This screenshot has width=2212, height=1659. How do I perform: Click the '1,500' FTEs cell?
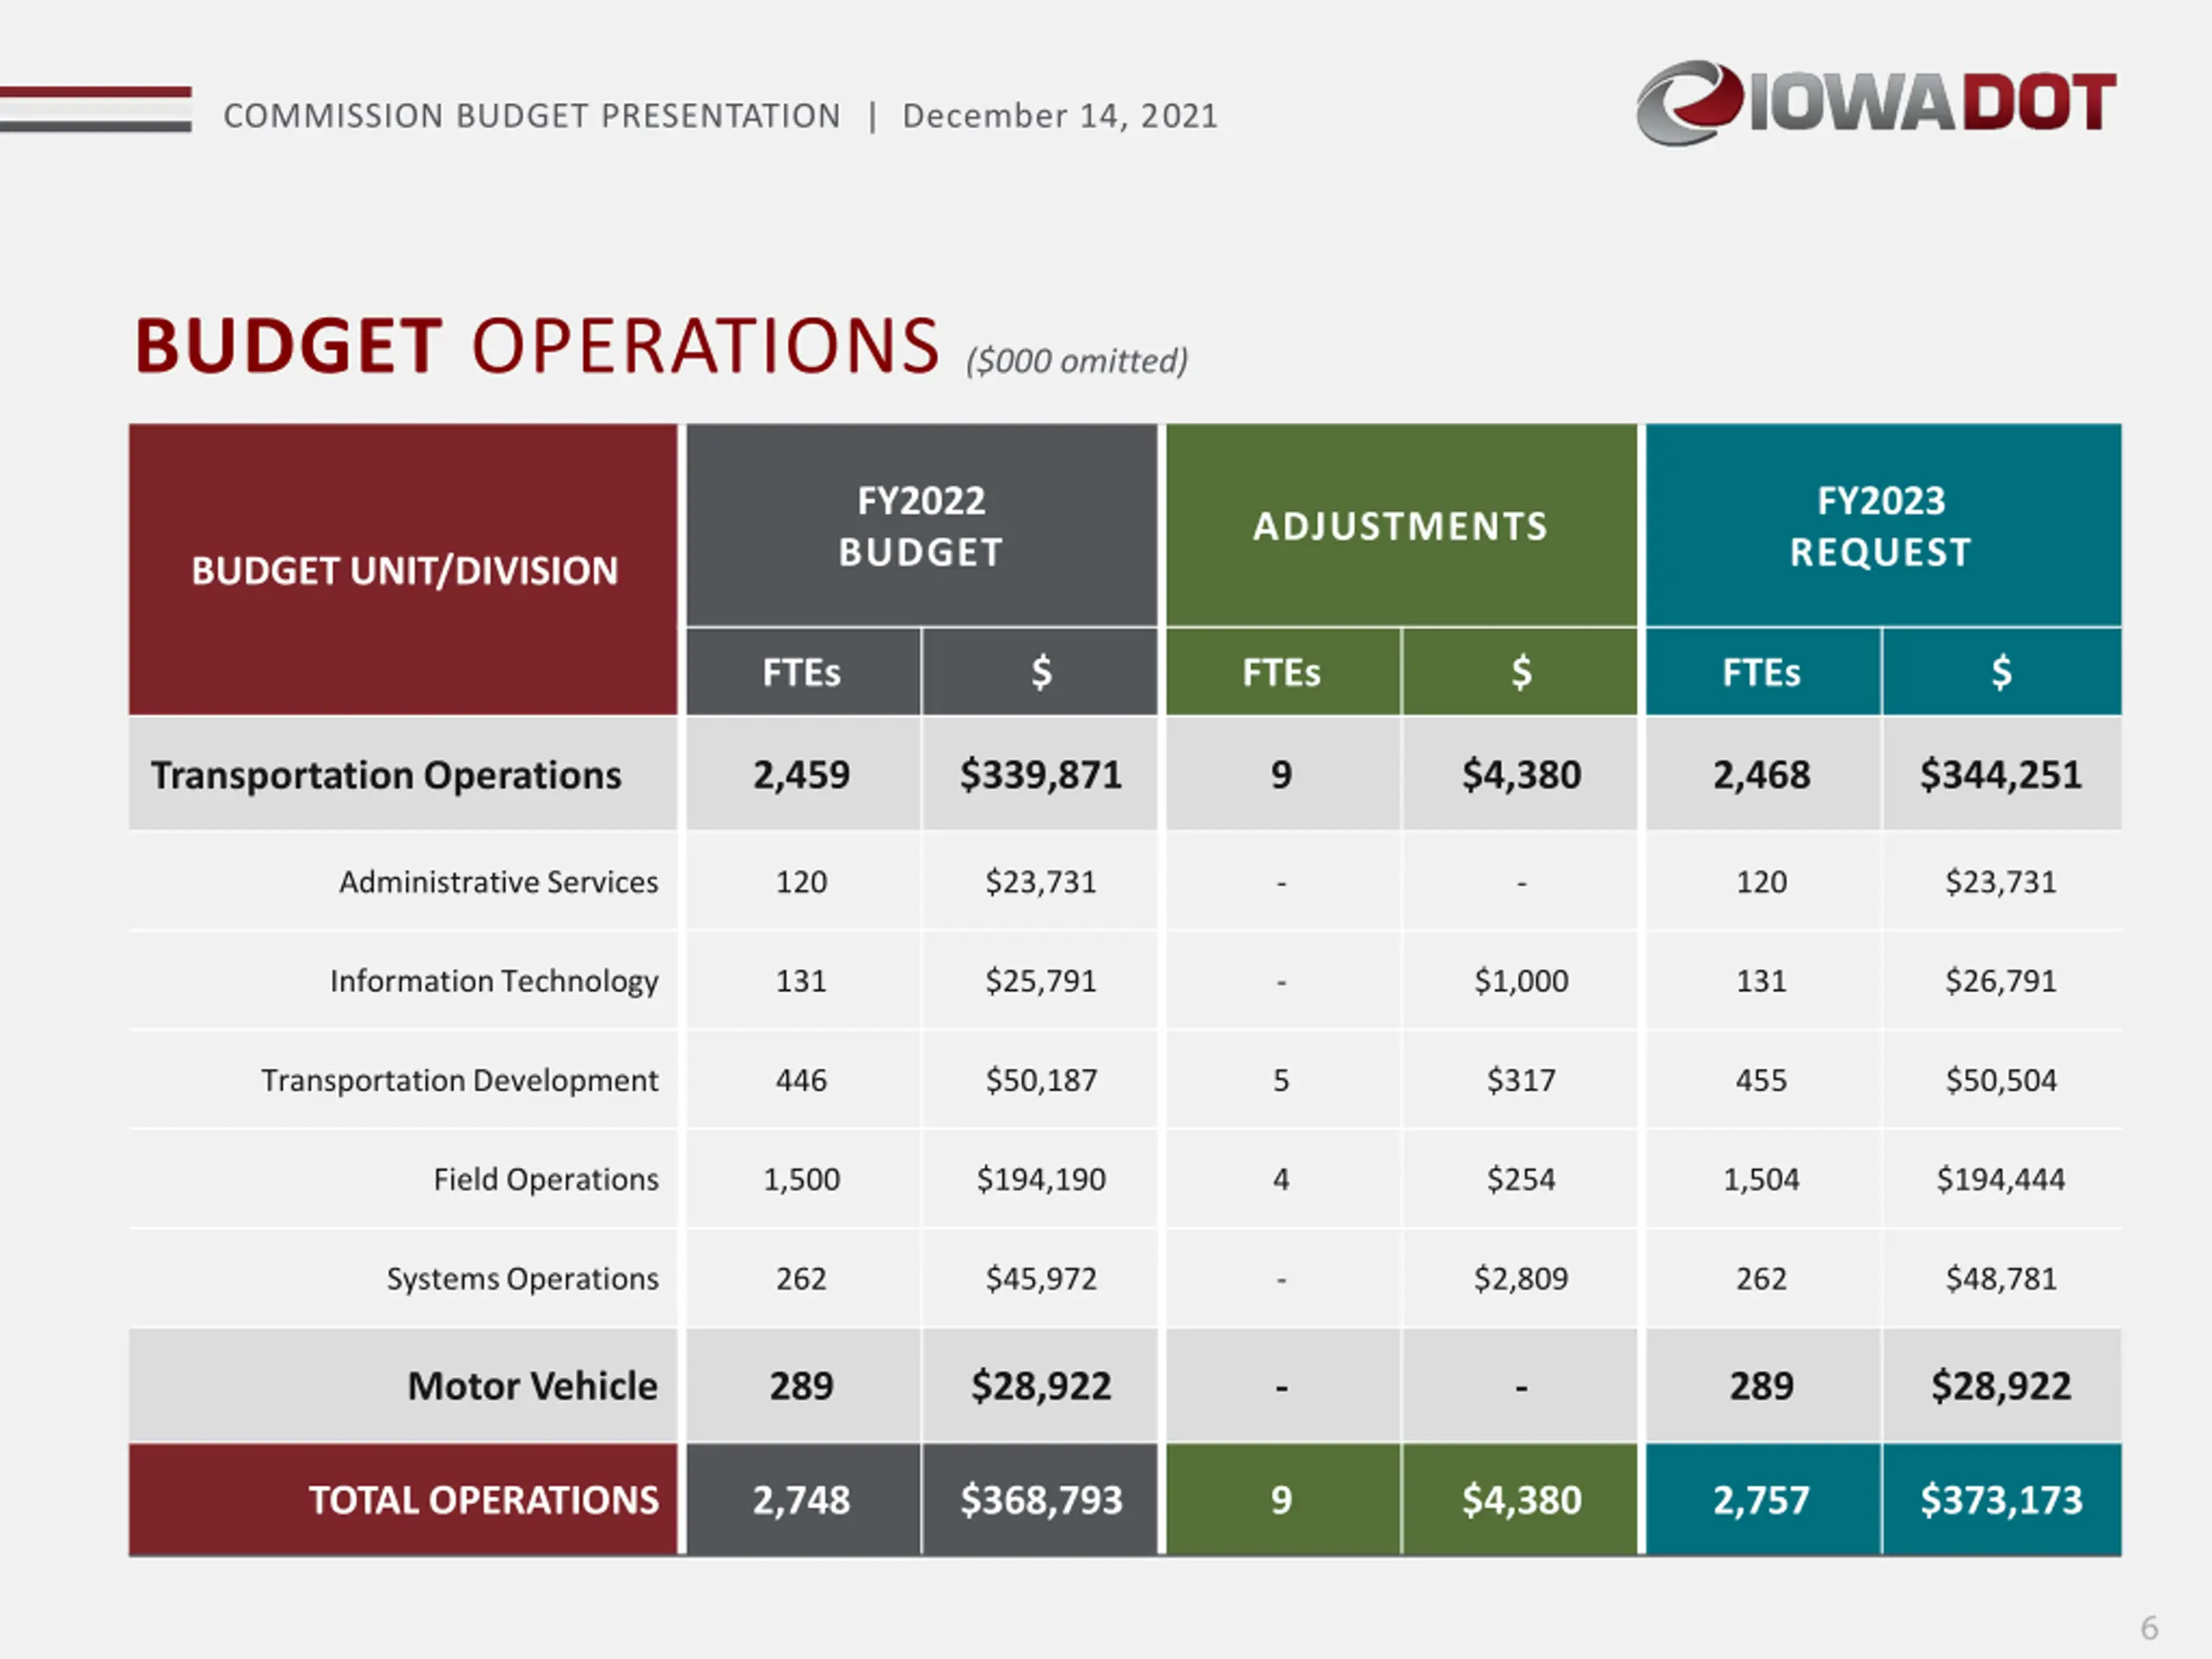click(802, 1179)
